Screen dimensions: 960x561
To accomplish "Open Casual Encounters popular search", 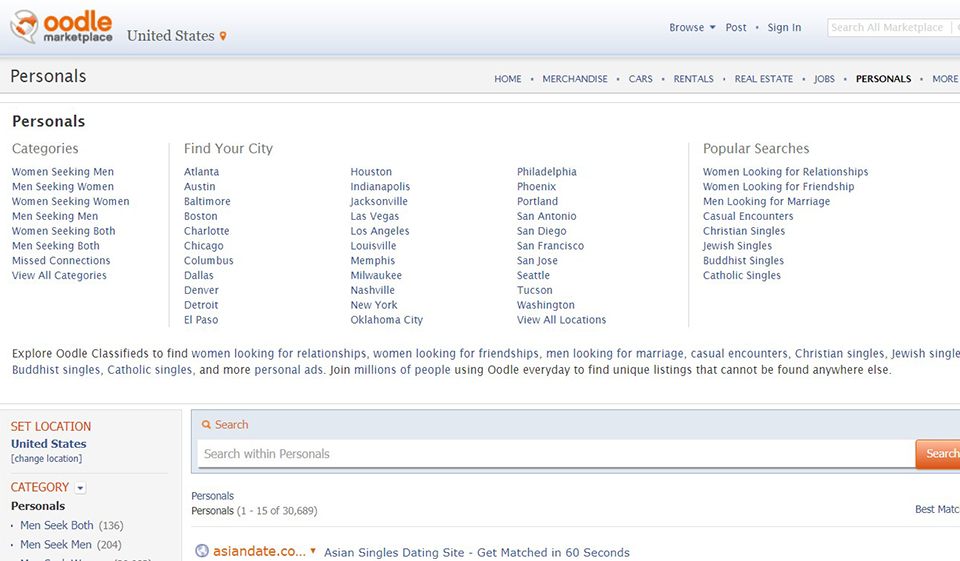I will [748, 216].
